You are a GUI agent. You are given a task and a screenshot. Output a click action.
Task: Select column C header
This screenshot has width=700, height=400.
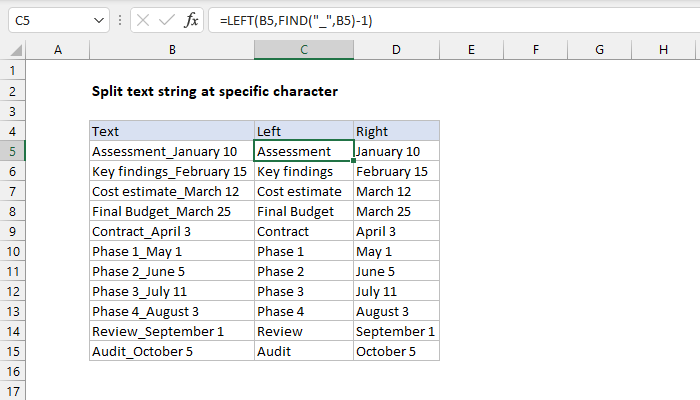tap(304, 50)
